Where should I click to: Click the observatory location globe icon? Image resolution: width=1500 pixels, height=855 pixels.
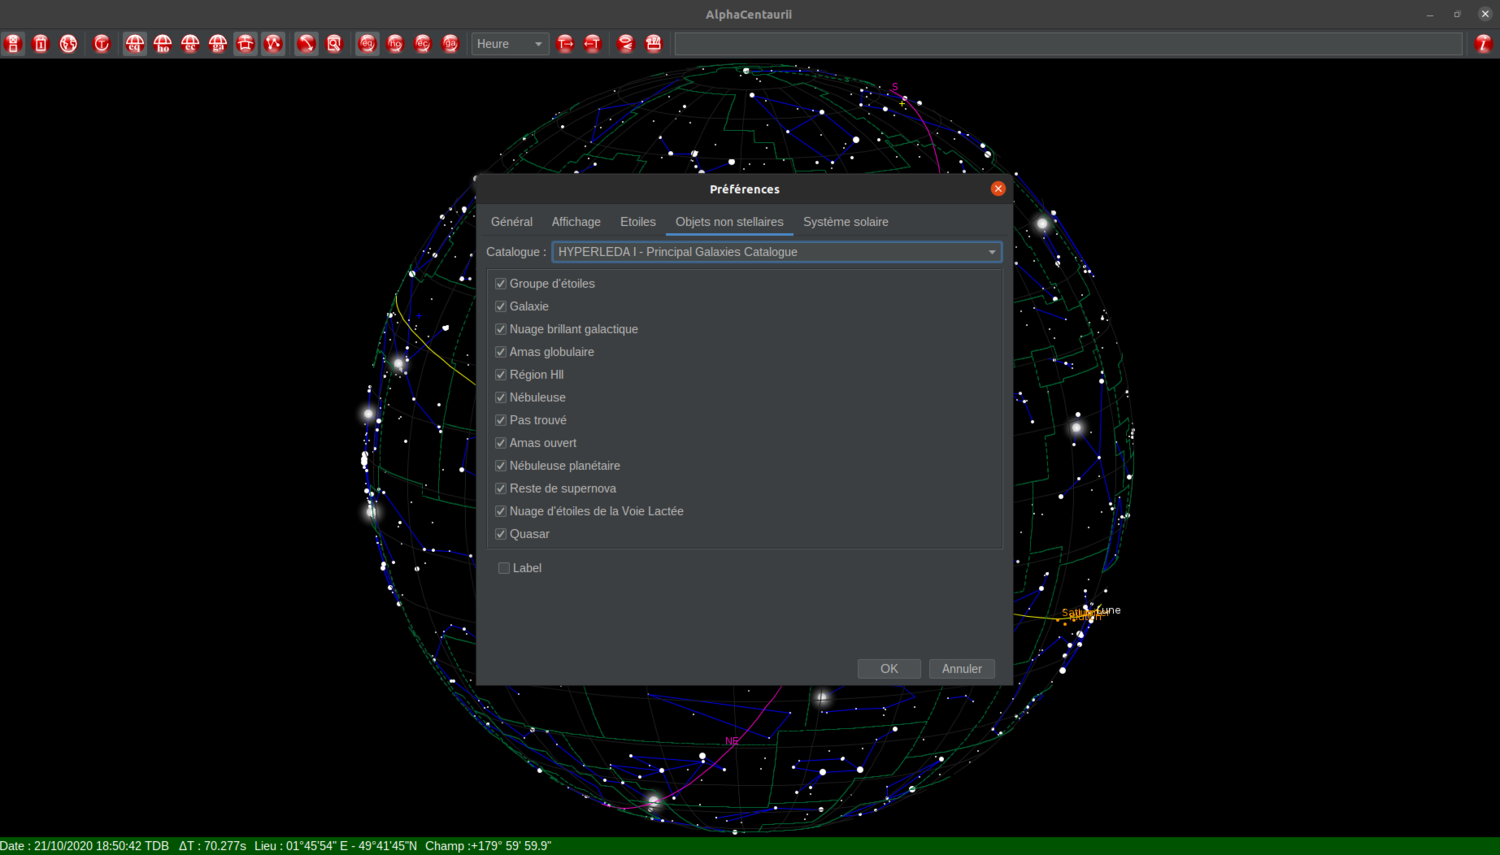click(67, 43)
